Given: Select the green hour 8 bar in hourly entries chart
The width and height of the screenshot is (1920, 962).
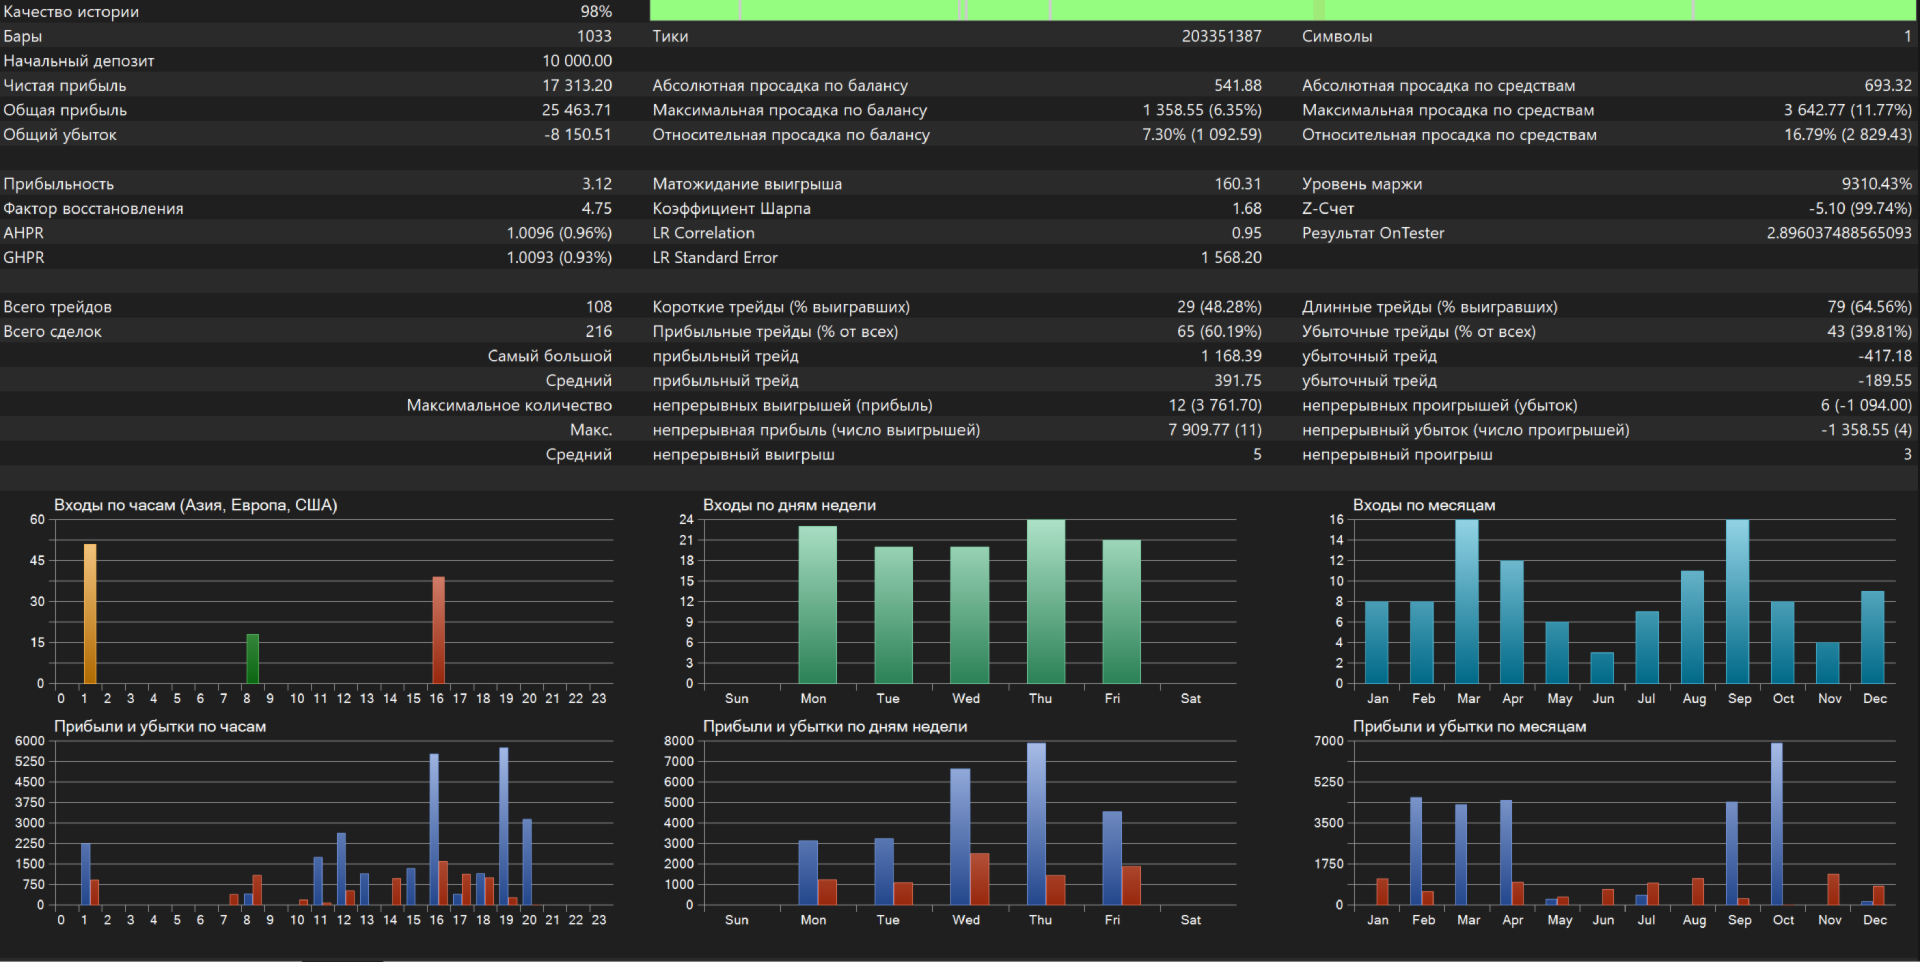Looking at the screenshot, I should point(253,658).
